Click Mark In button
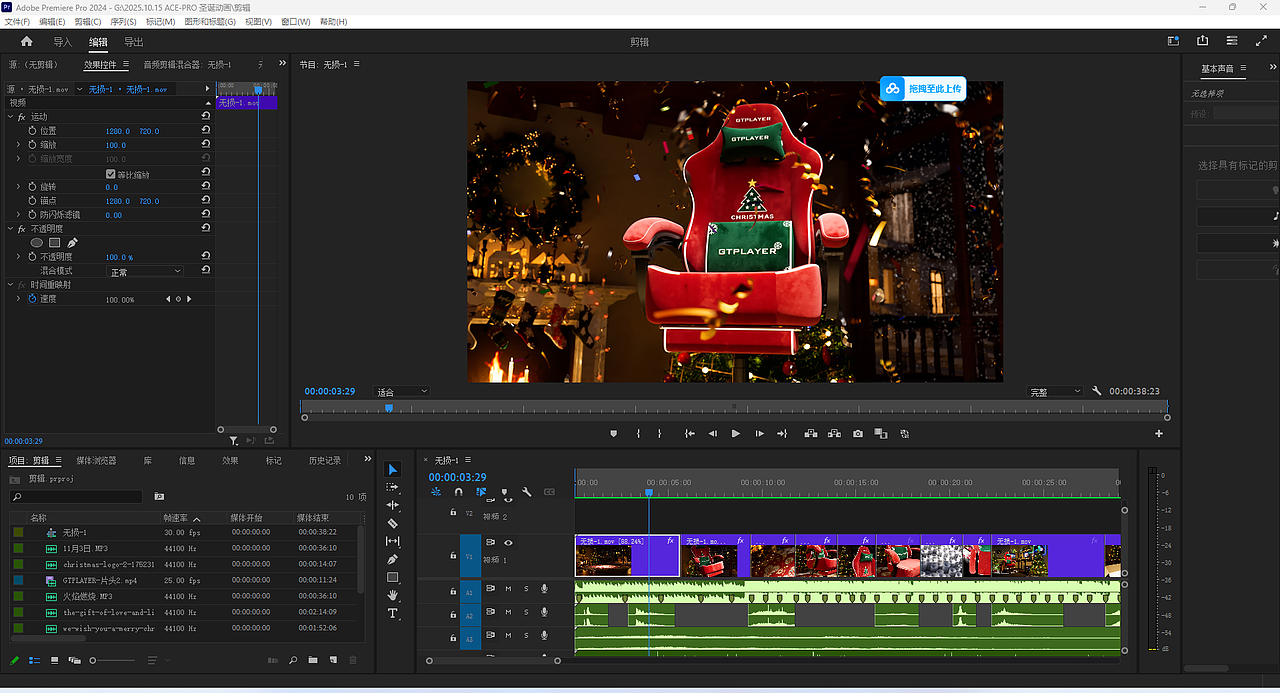 pyautogui.click(x=638, y=434)
